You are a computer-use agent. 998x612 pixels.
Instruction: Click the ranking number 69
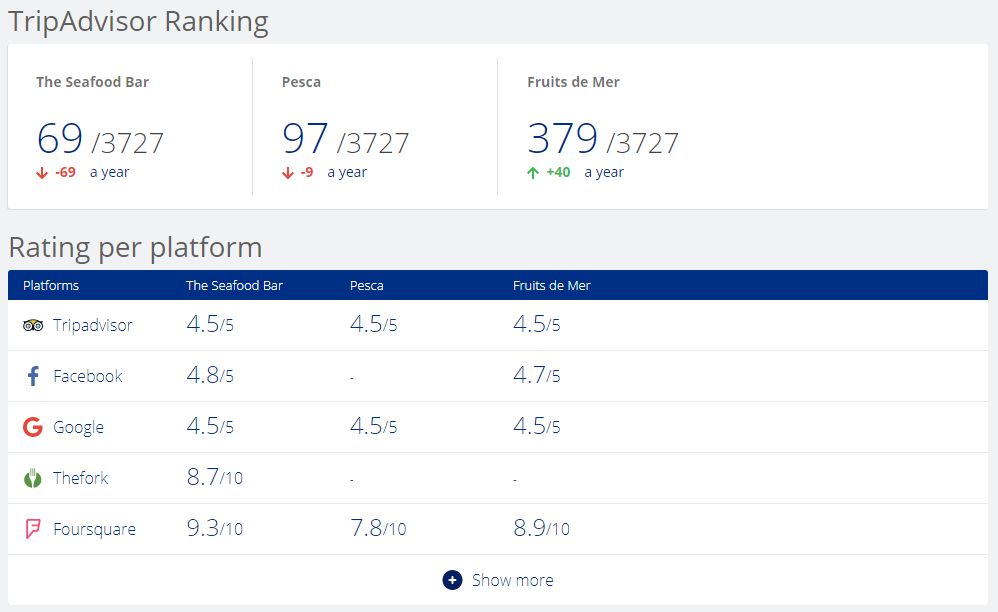pos(60,138)
